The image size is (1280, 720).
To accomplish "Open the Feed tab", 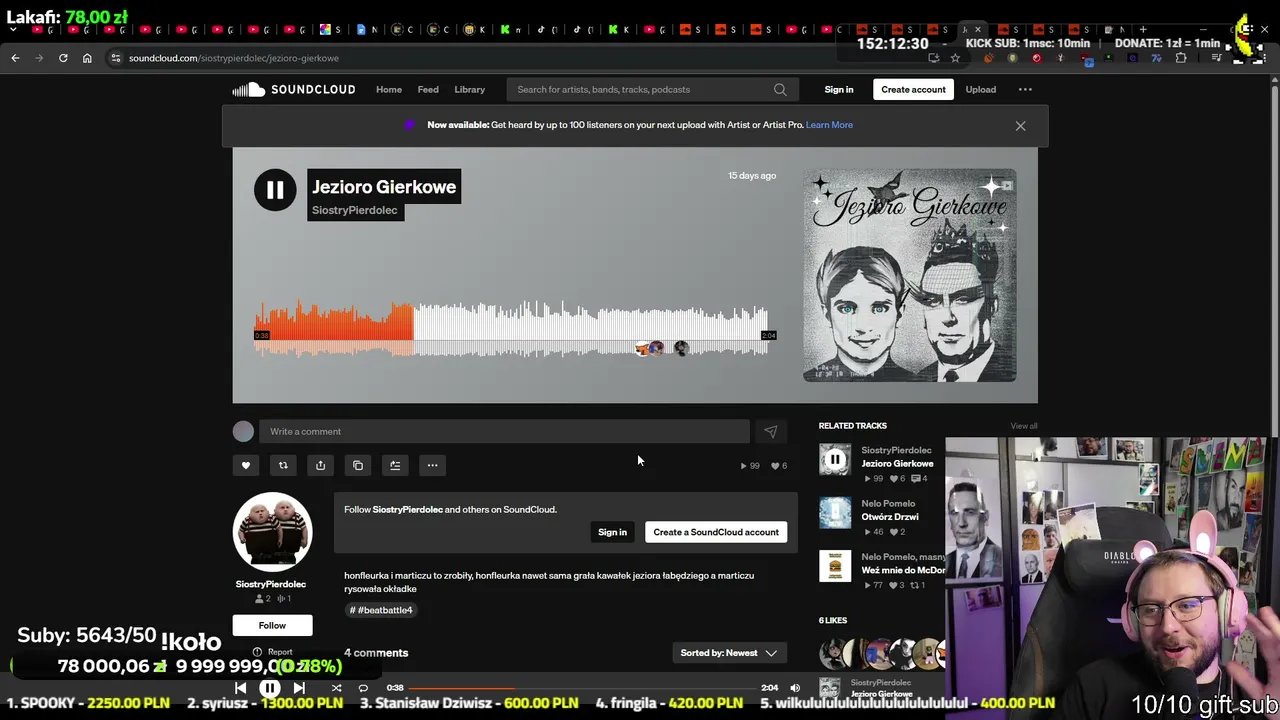I will point(428,90).
